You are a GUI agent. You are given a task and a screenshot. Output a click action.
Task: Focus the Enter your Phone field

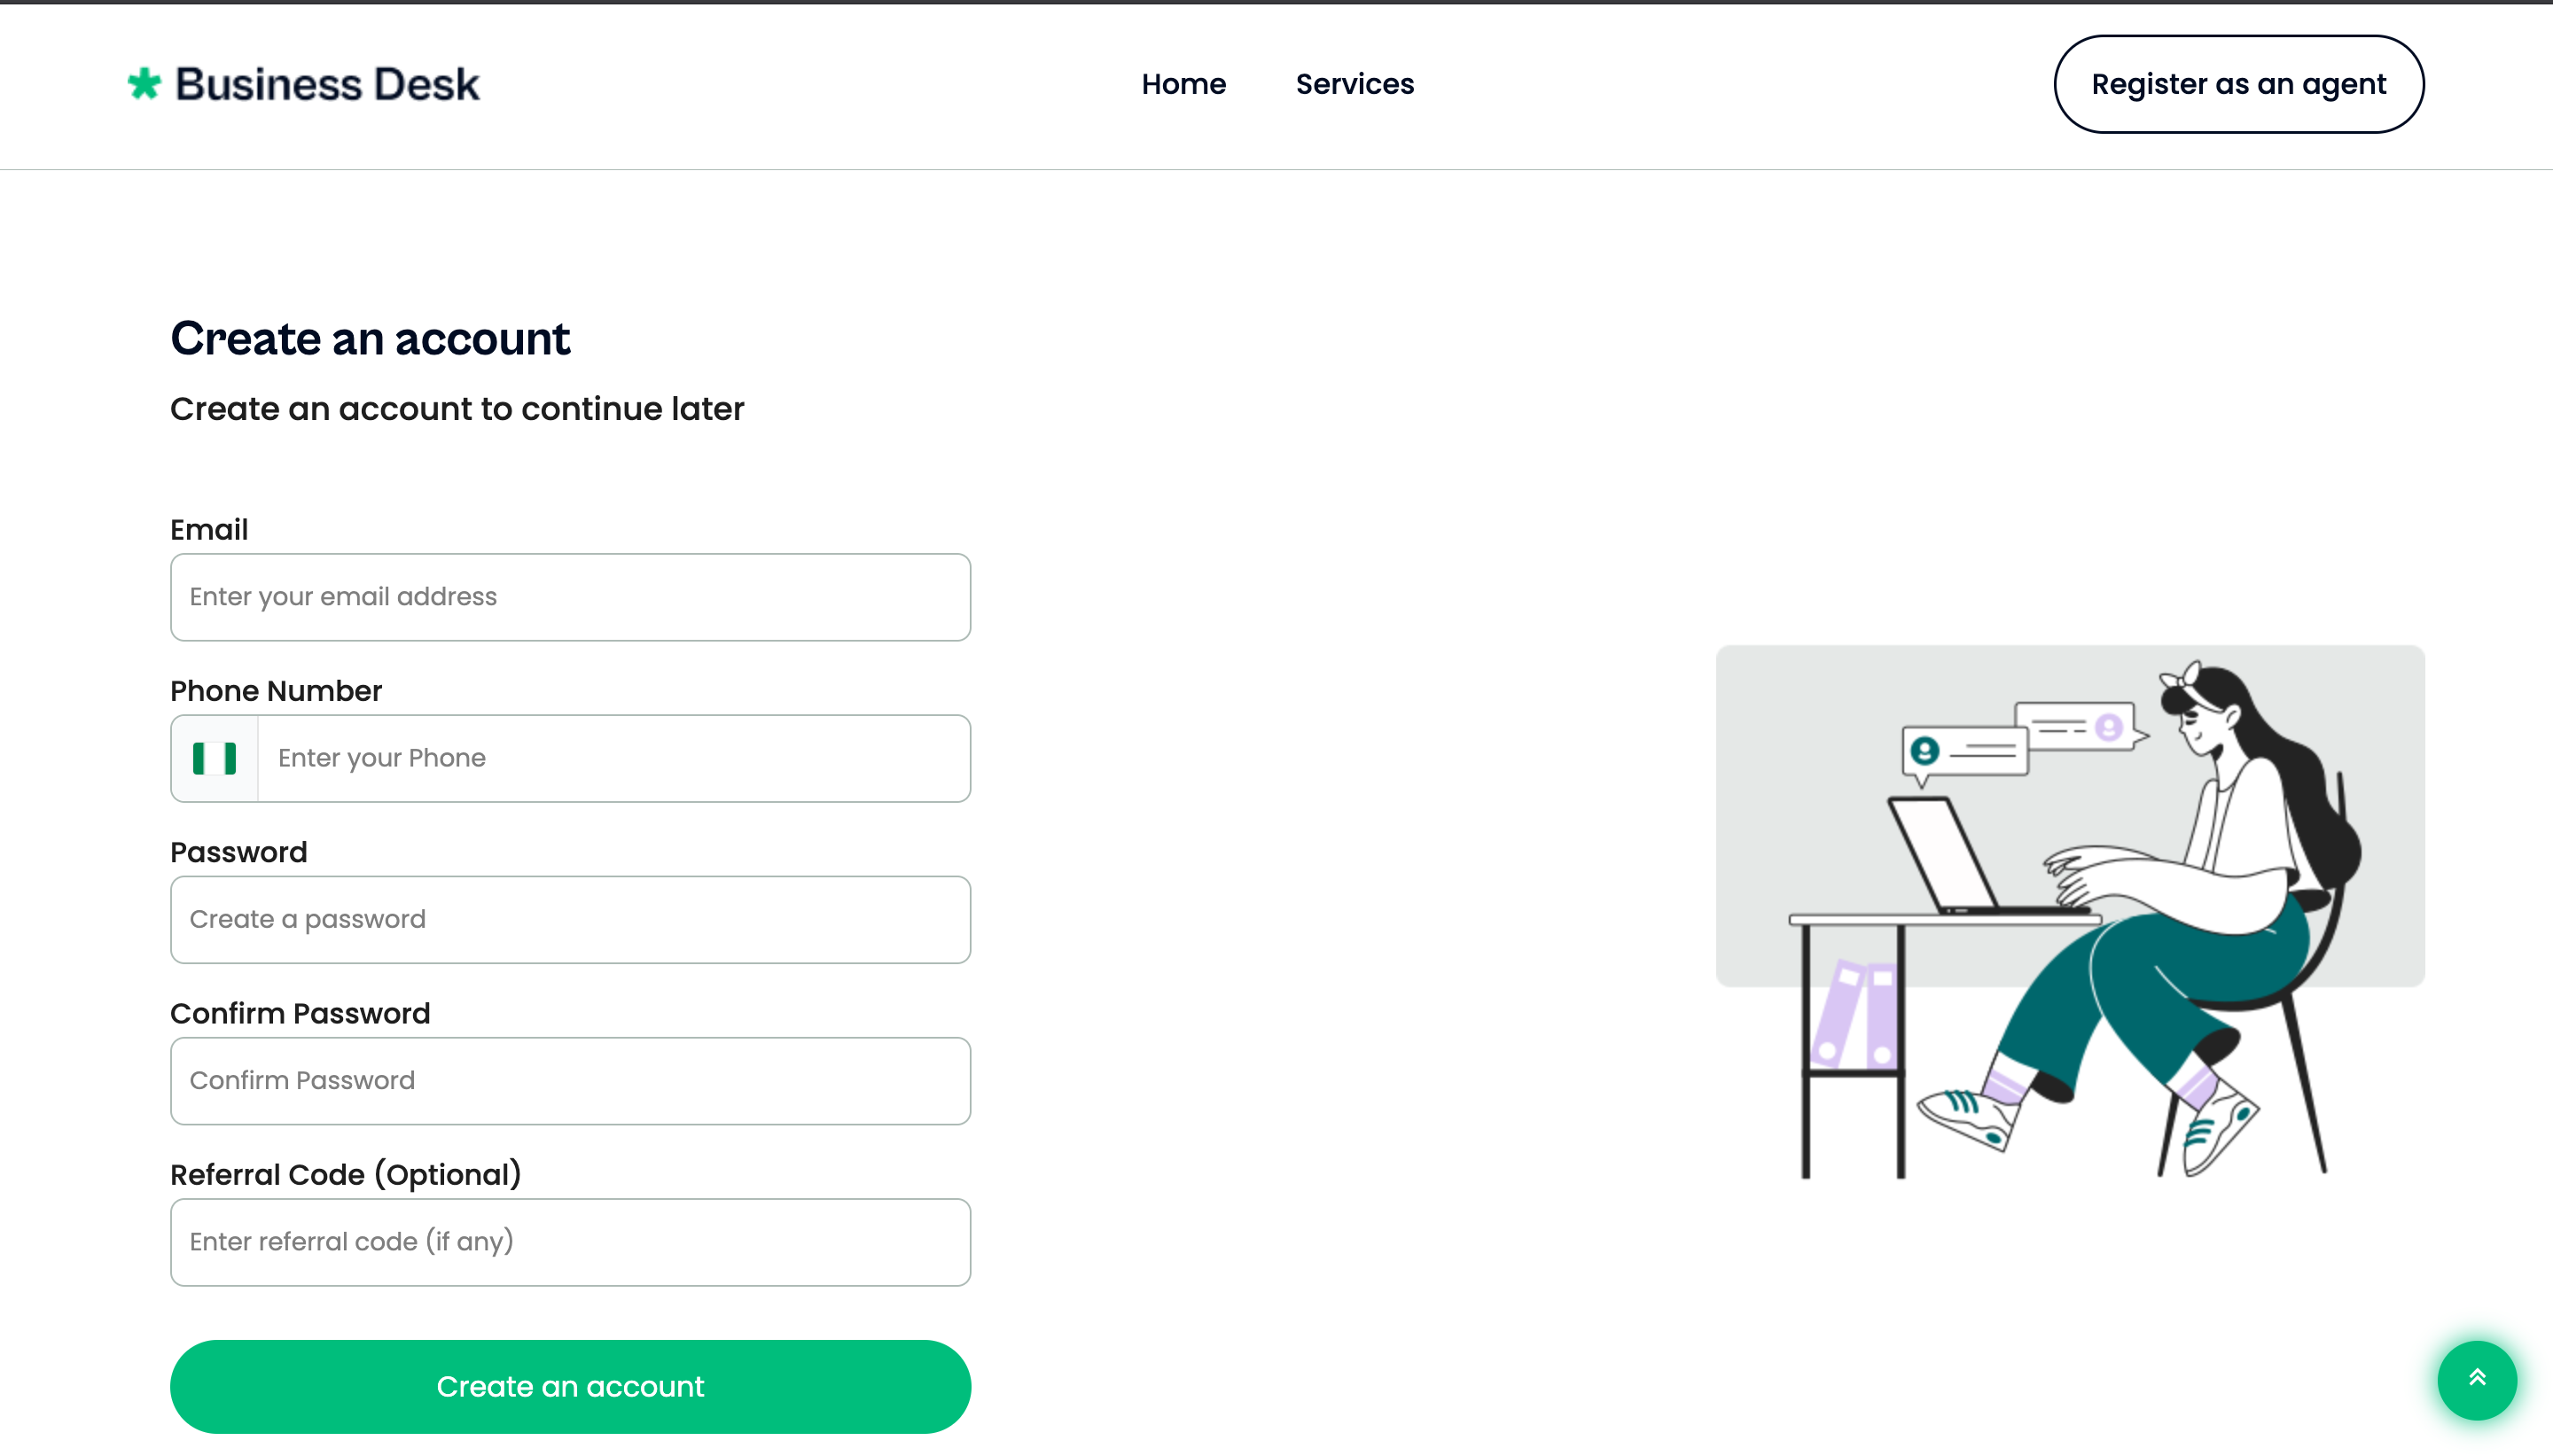click(614, 758)
